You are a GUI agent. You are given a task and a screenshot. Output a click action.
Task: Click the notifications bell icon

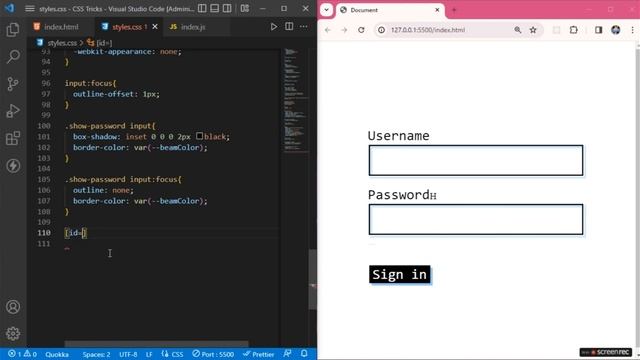(304, 354)
